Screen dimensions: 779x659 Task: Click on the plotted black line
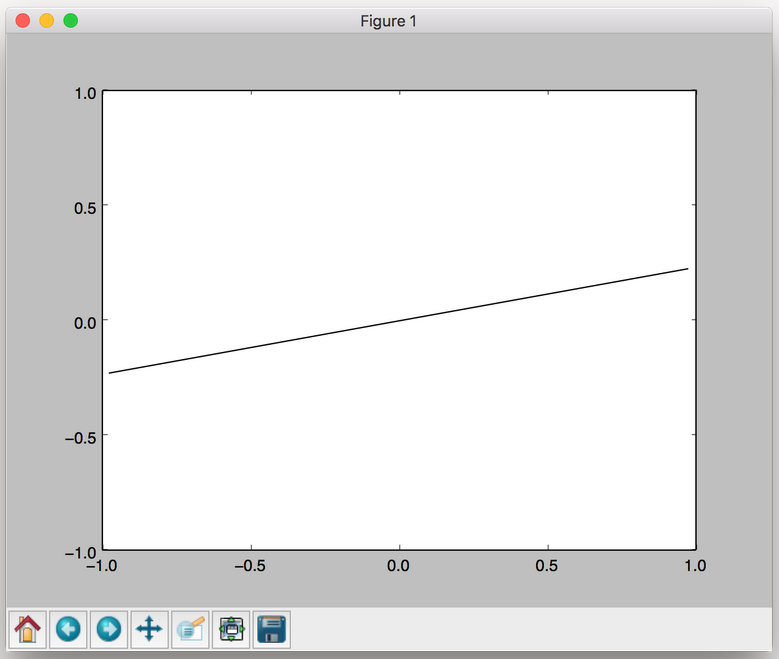(400, 320)
